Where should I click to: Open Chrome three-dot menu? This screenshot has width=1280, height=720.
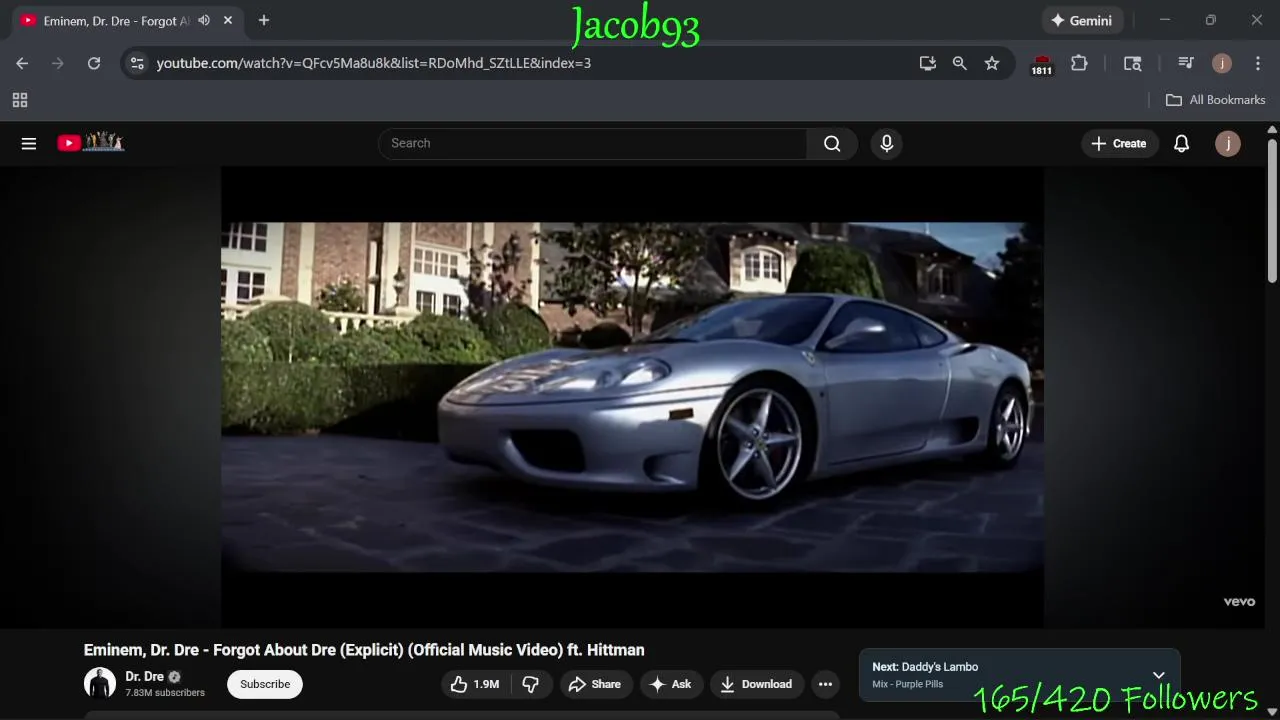pyautogui.click(x=1258, y=63)
